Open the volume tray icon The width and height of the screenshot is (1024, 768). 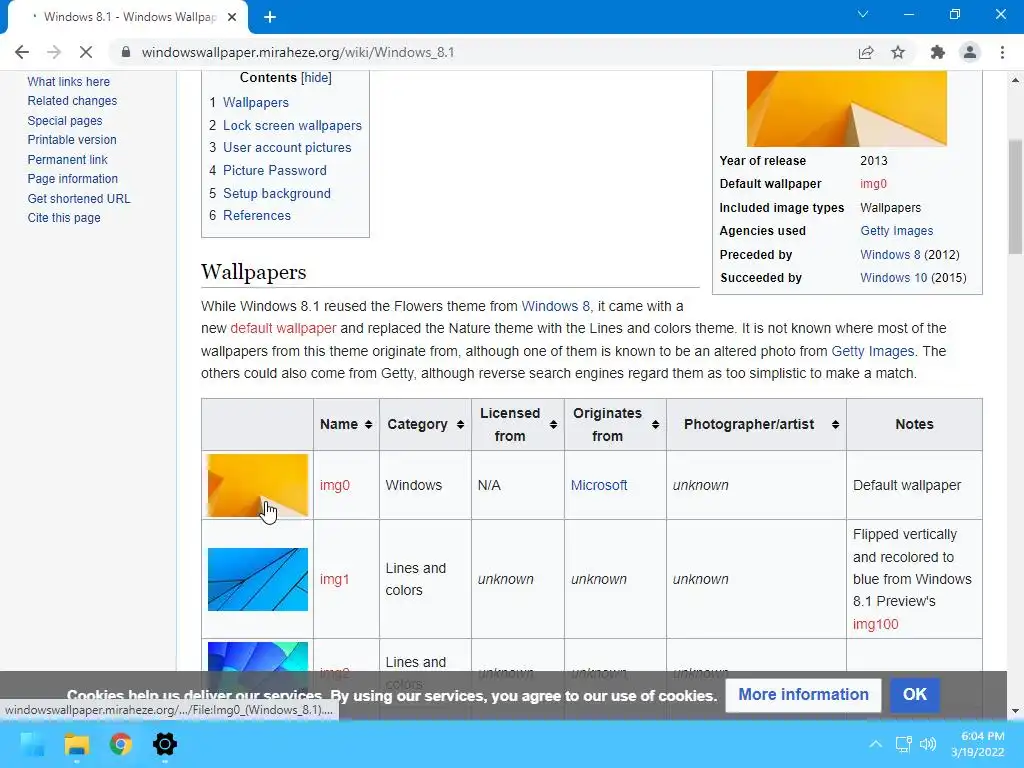927,744
